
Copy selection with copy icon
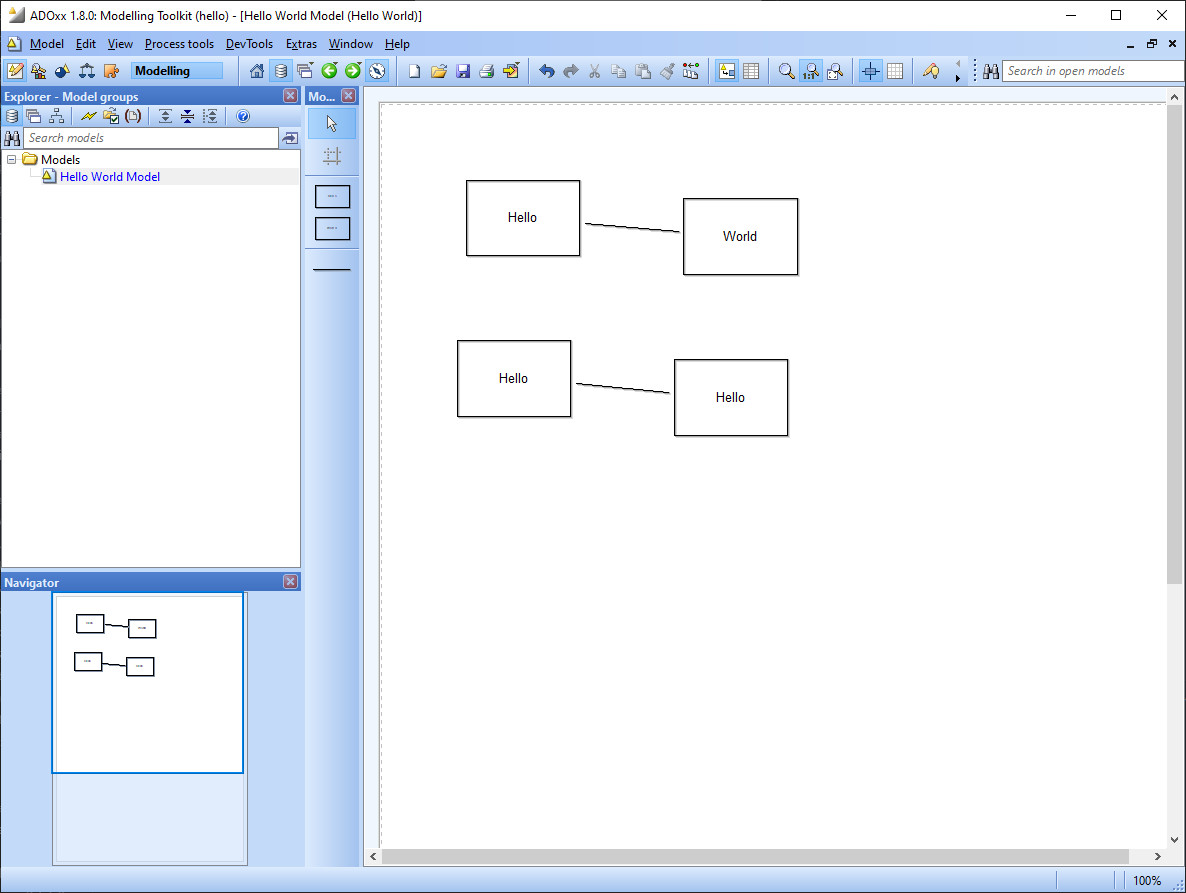click(619, 71)
